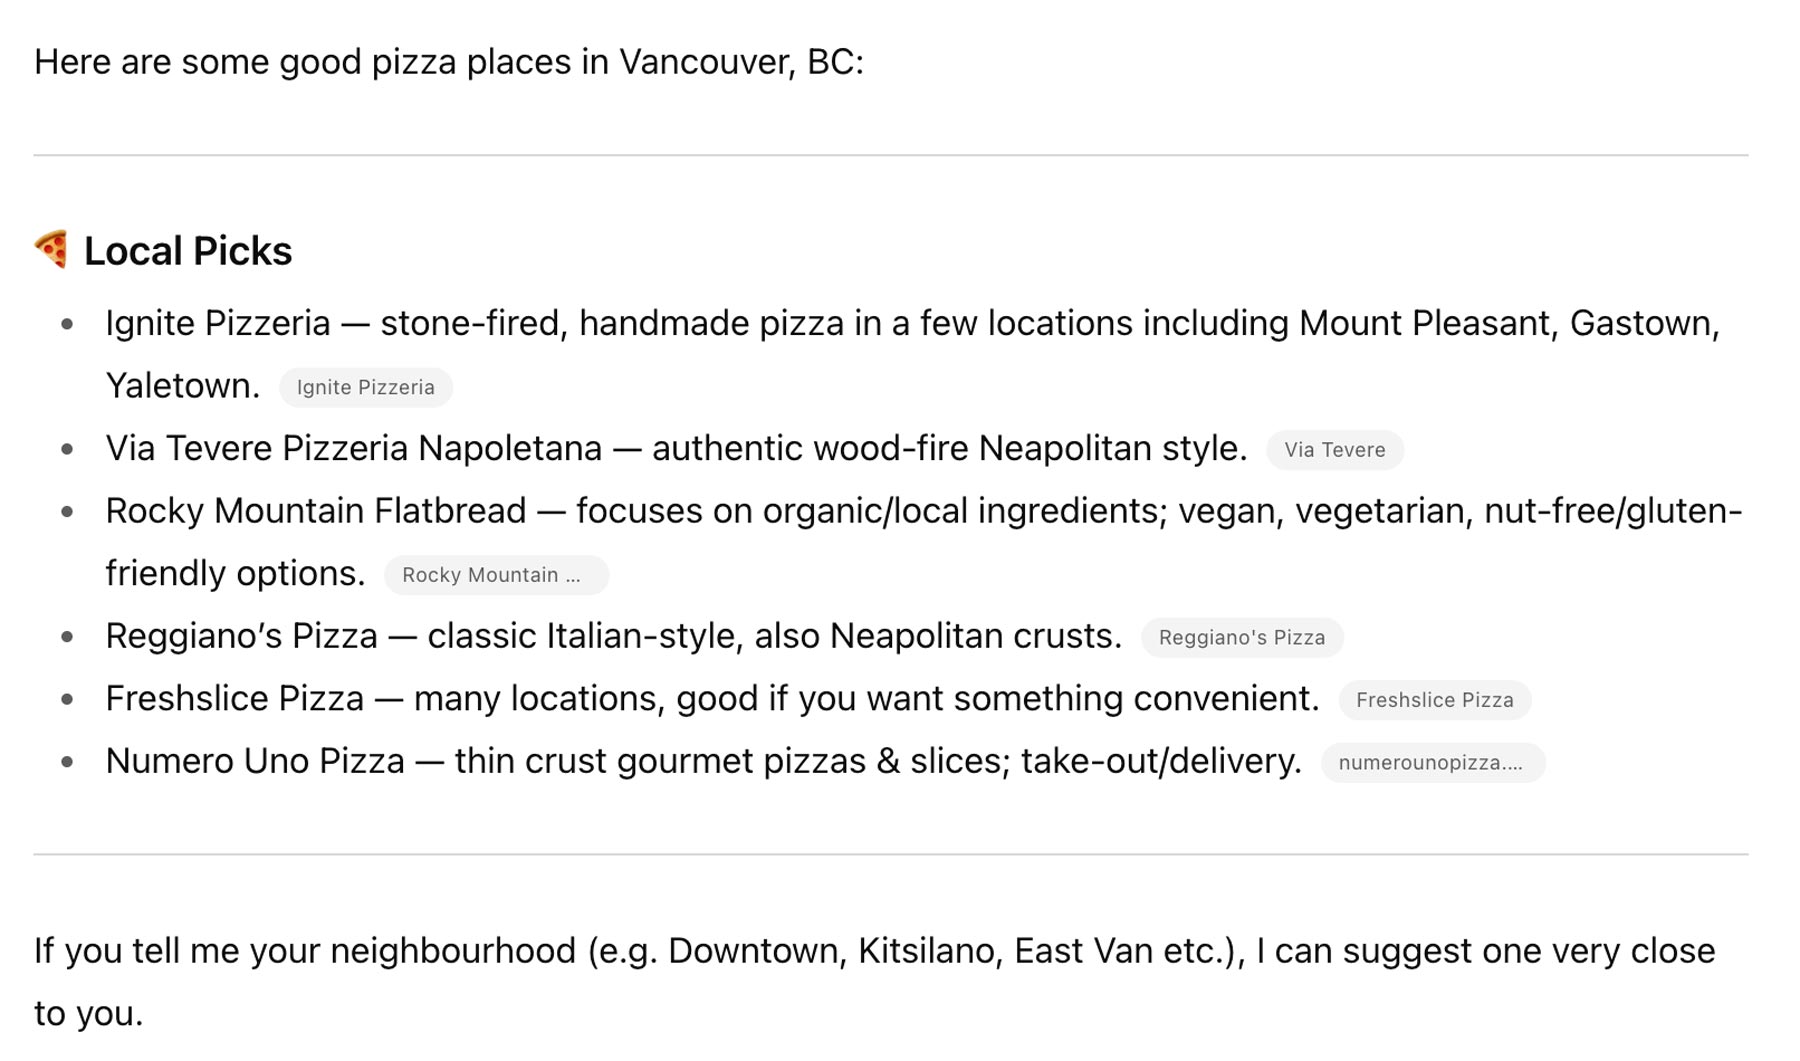Click the 'Rocky Mountain Flatbread' list text
Screen dimensions: 1800x1061
coord(315,511)
